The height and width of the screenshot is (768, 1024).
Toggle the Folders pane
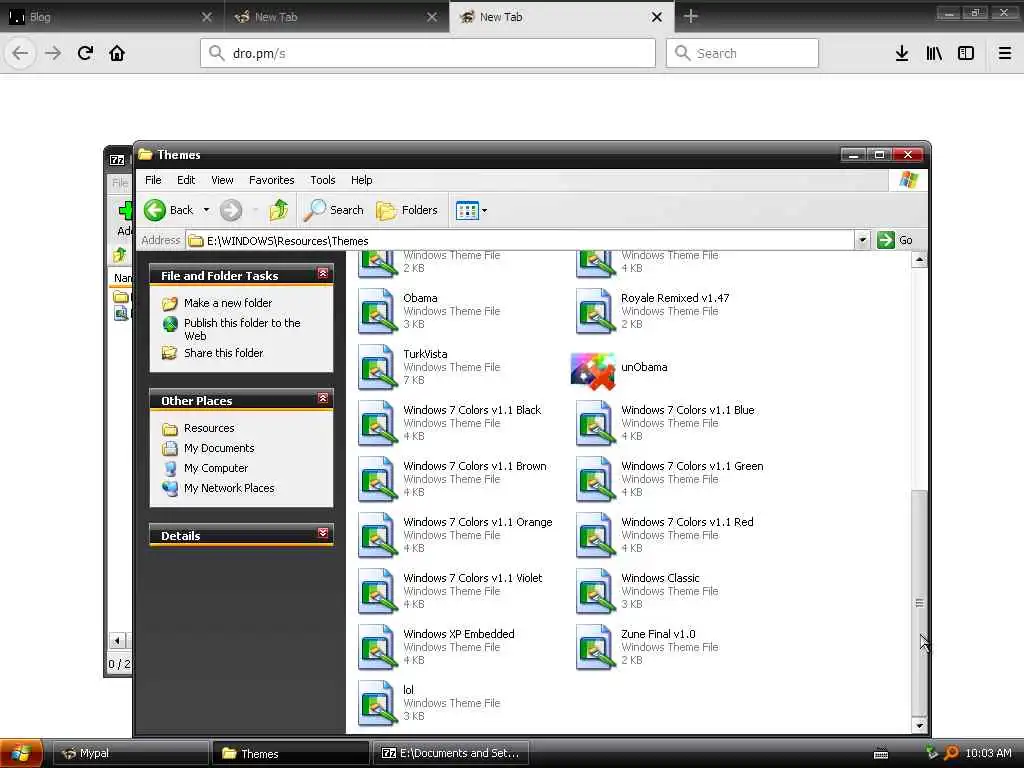(x=407, y=210)
